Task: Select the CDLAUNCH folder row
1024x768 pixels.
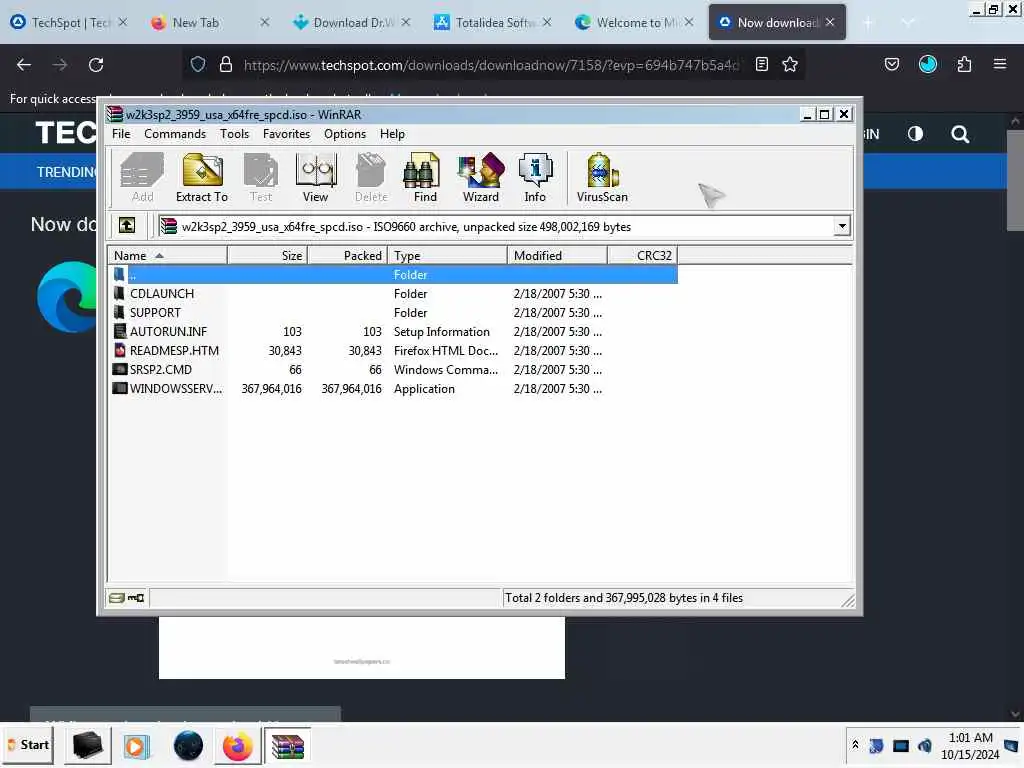Action: 393,294
